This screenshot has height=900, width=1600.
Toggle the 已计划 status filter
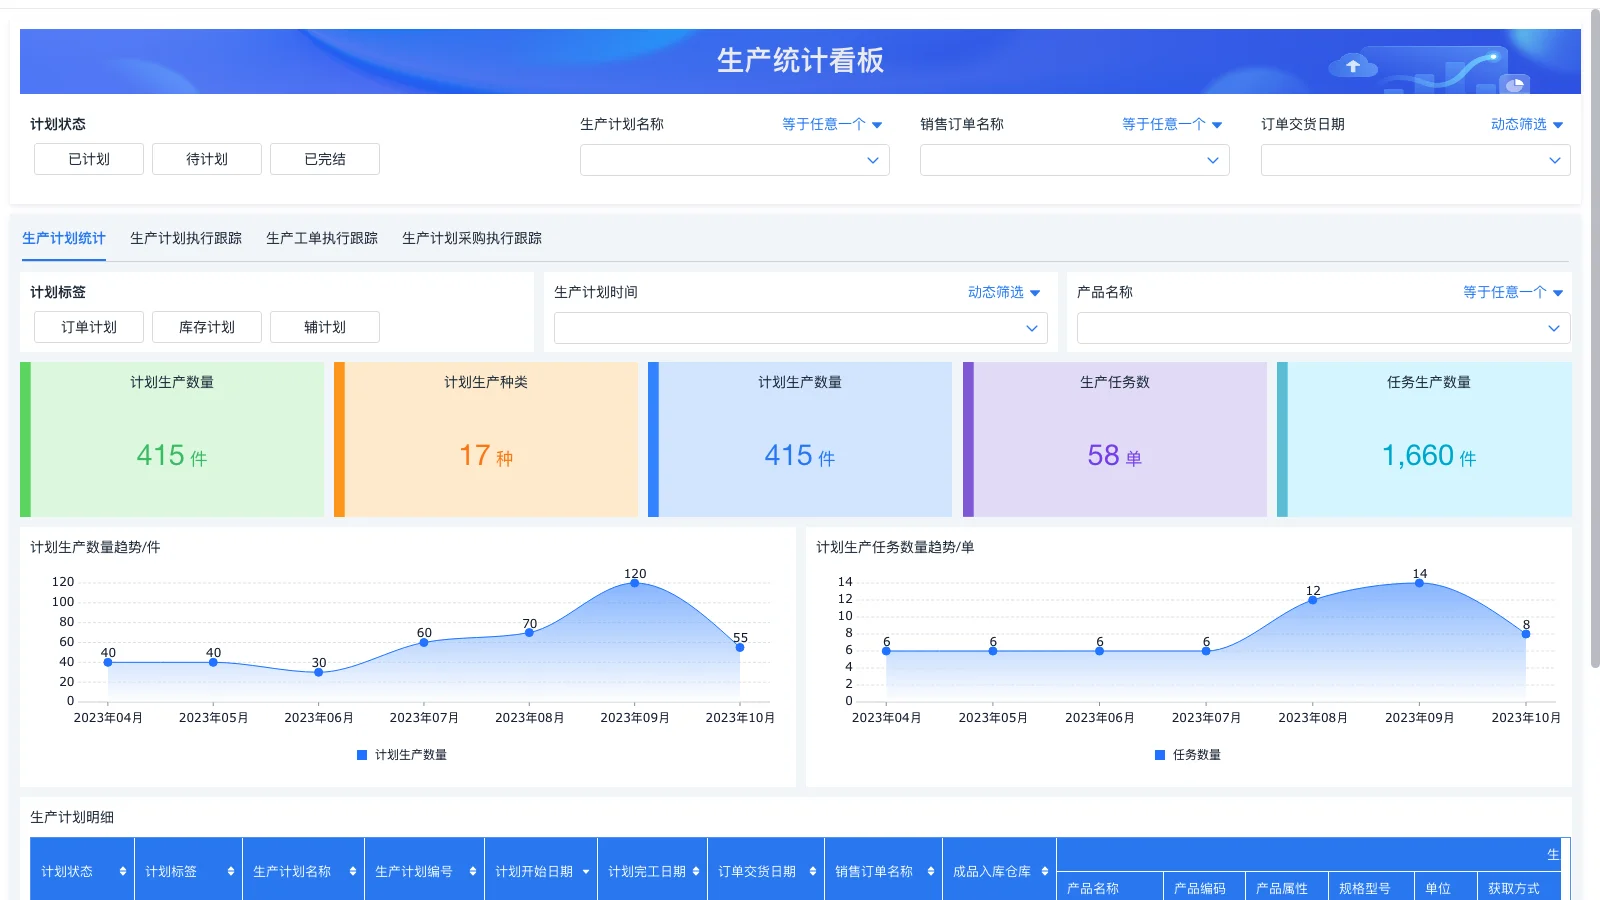pyautogui.click(x=88, y=158)
